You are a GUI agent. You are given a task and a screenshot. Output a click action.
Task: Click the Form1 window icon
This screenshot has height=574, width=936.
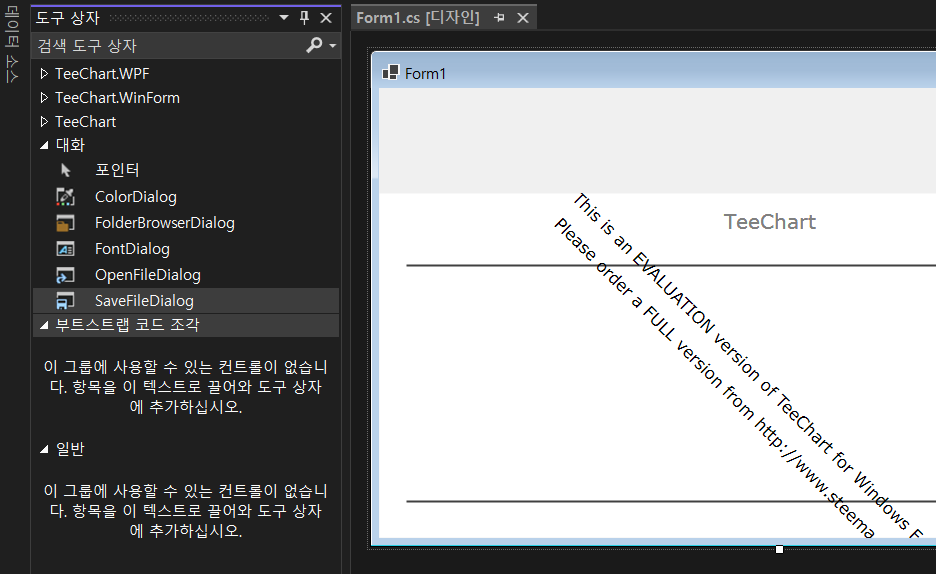[390, 73]
